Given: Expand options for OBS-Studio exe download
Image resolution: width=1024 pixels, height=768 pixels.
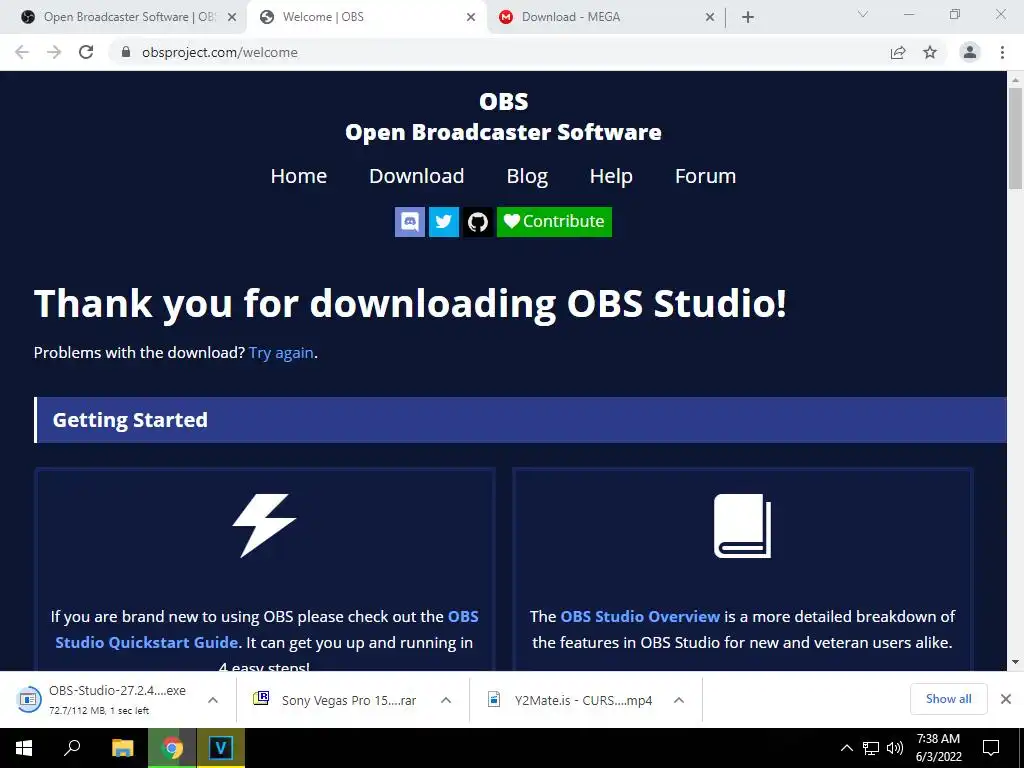Looking at the screenshot, I should [213, 700].
